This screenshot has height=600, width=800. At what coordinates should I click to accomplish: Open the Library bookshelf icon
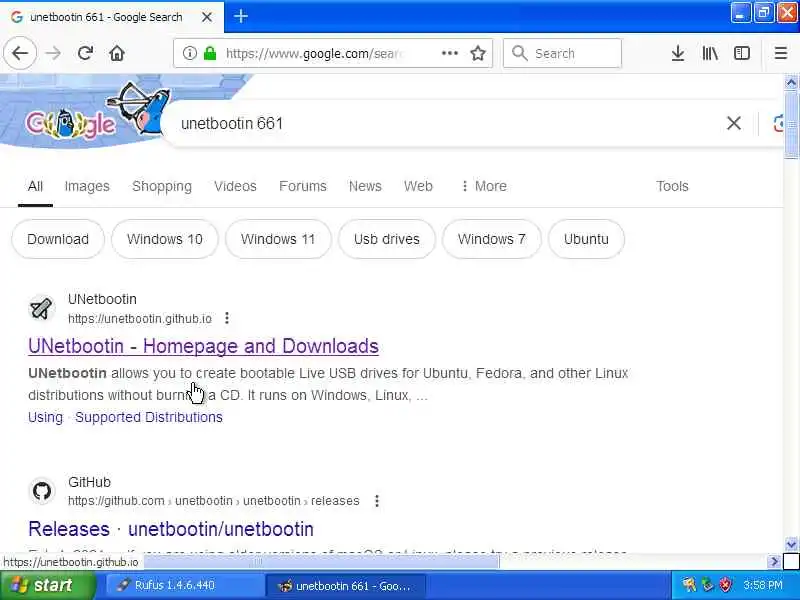coord(710,53)
